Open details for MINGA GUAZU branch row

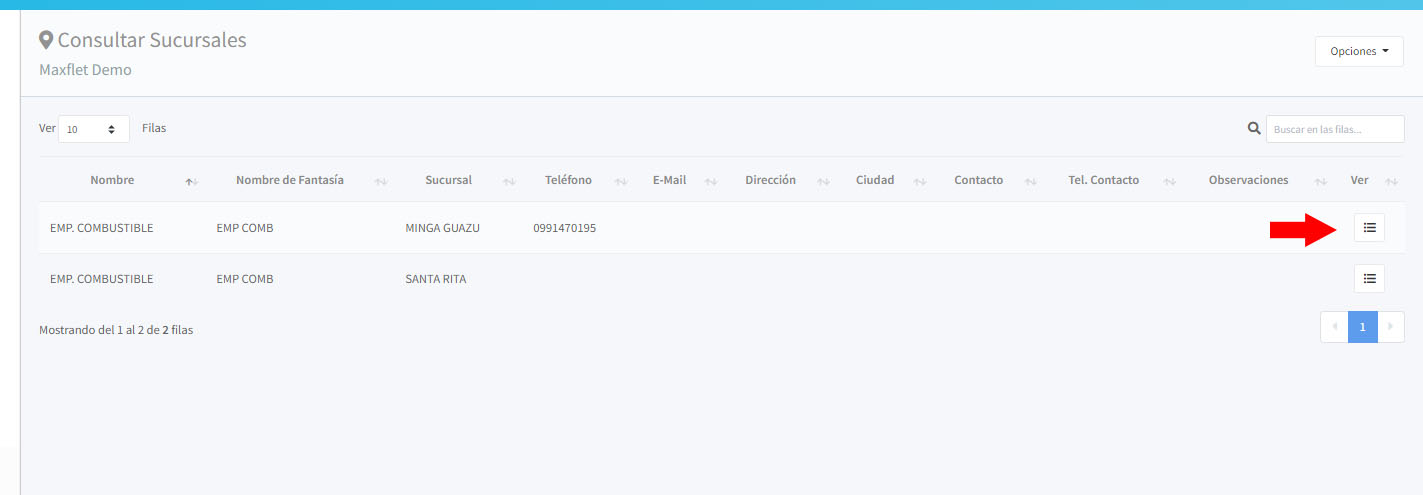point(1369,228)
